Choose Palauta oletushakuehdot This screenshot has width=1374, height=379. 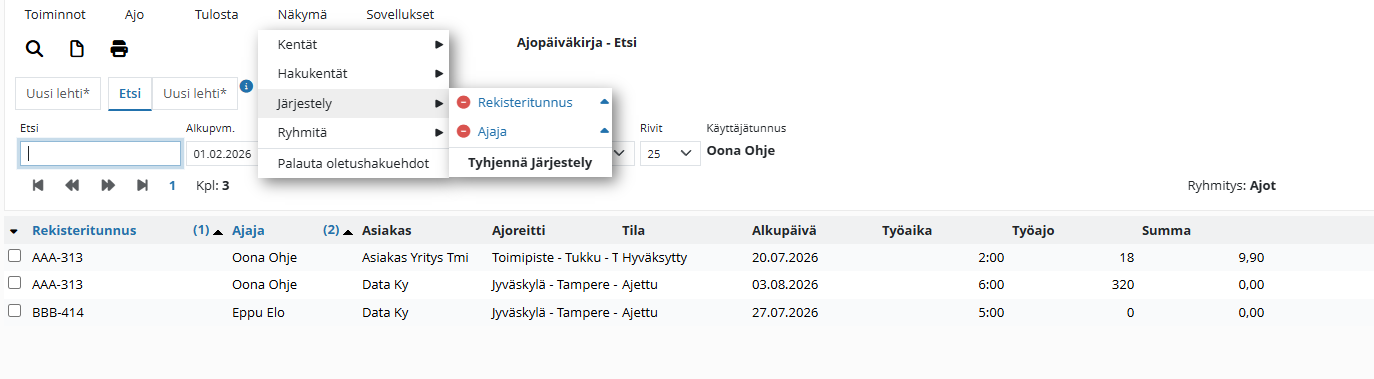[353, 163]
